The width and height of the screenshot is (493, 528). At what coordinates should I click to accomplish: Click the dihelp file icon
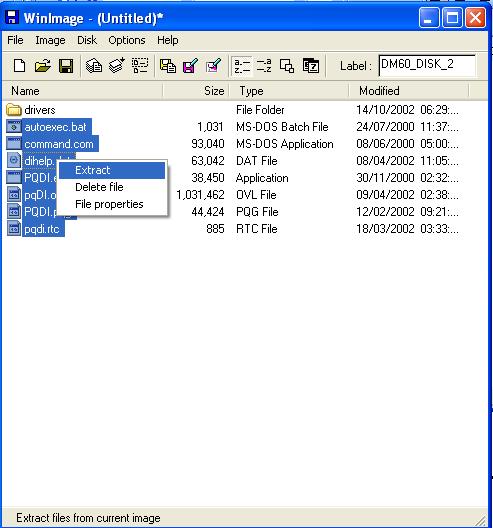(x=14, y=161)
